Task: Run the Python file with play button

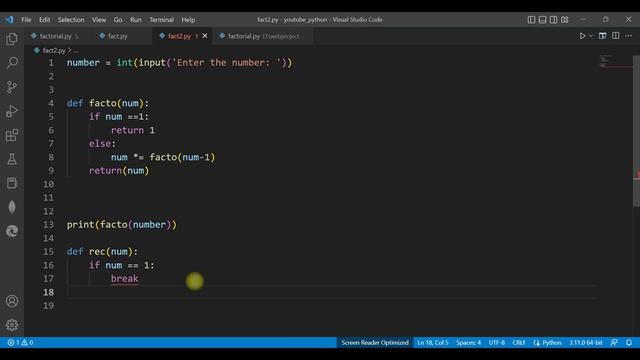Action: 582,36
